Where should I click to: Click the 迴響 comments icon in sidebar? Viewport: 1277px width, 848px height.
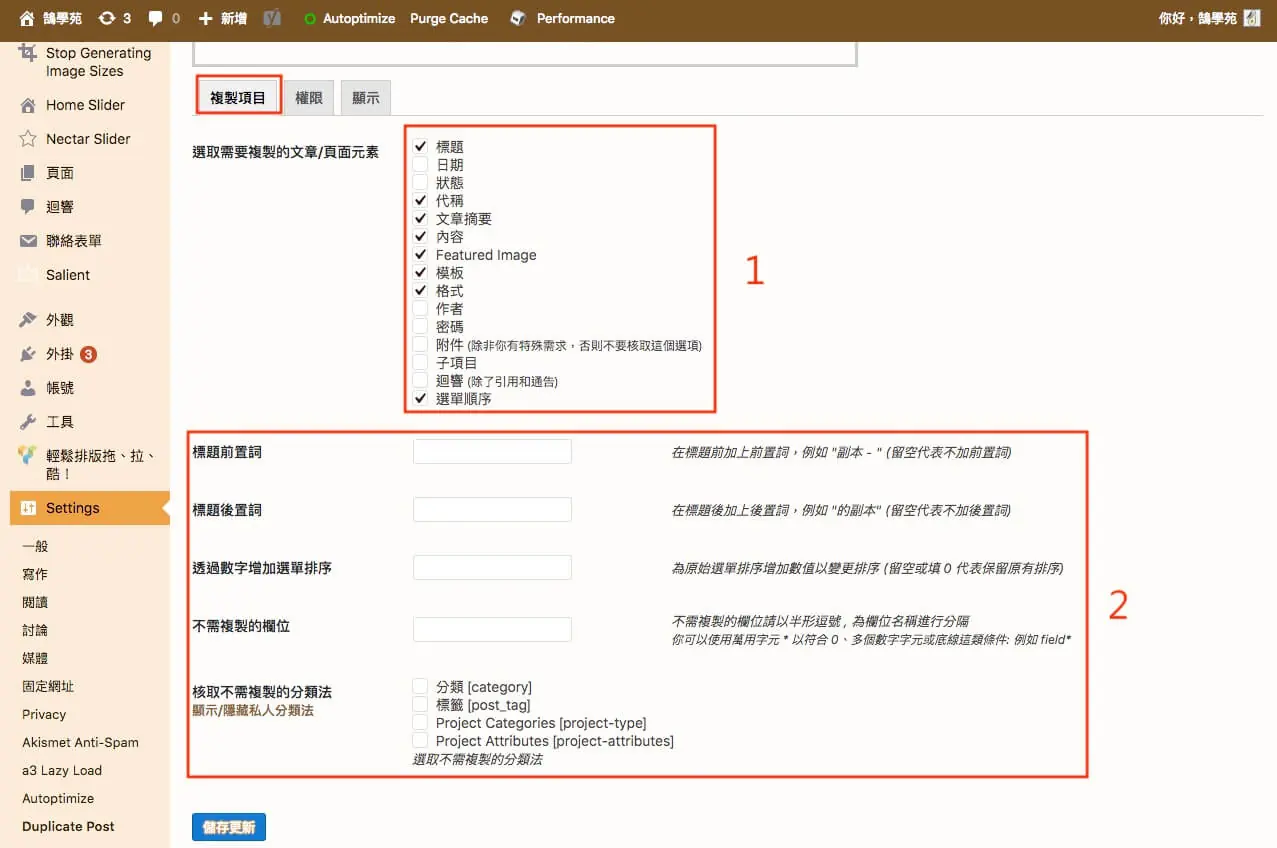coord(28,207)
